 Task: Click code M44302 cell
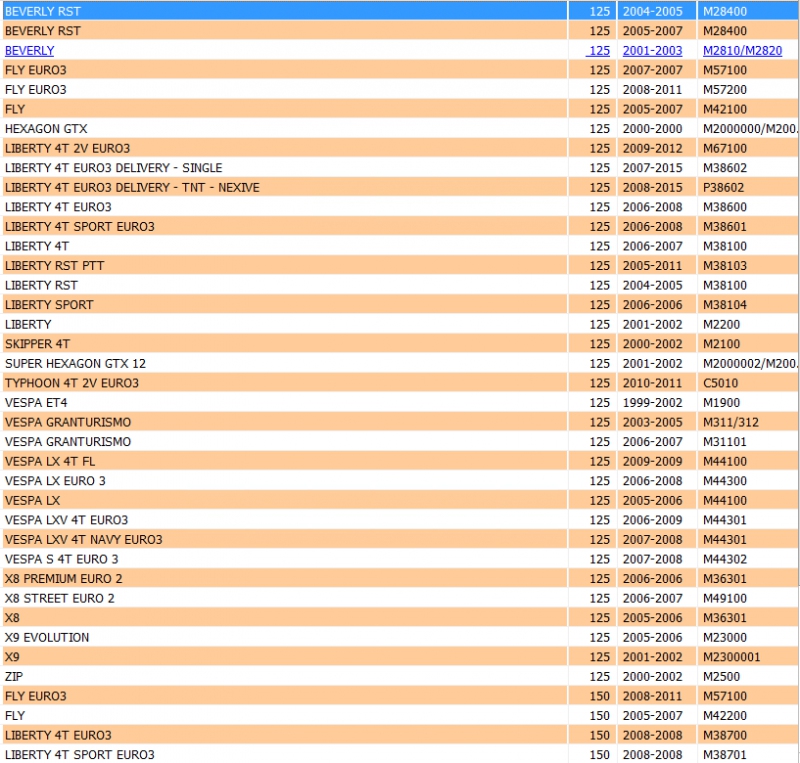click(747, 559)
